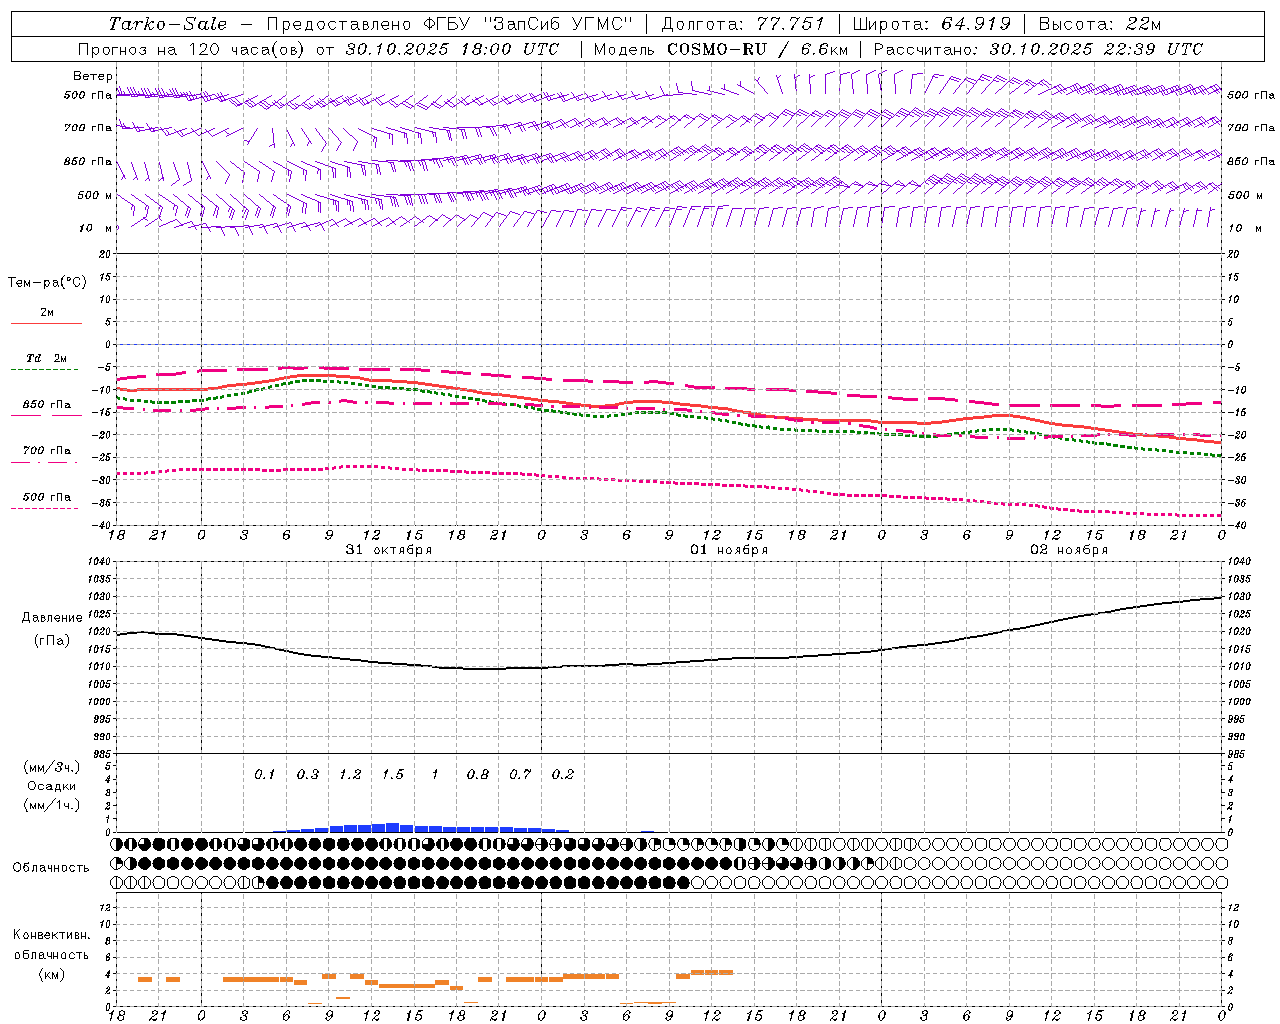Viewport: 1280px width, 1024px height.
Task: Click the (мм/3ч.) precipitation unit label
Action: (x=52, y=768)
